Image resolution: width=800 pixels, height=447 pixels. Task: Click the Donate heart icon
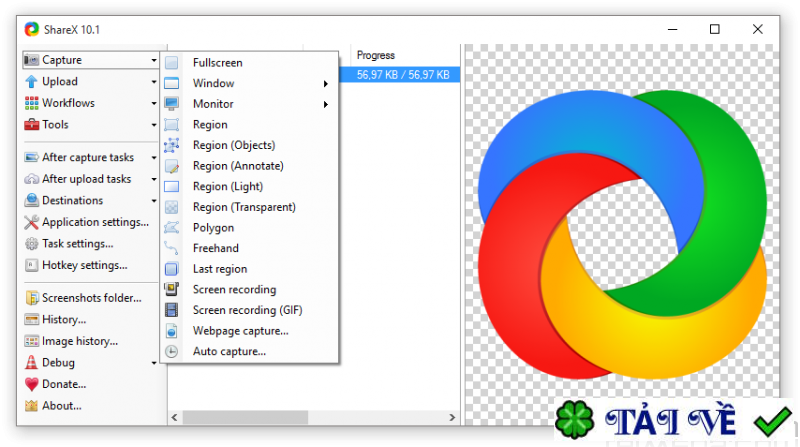(32, 384)
